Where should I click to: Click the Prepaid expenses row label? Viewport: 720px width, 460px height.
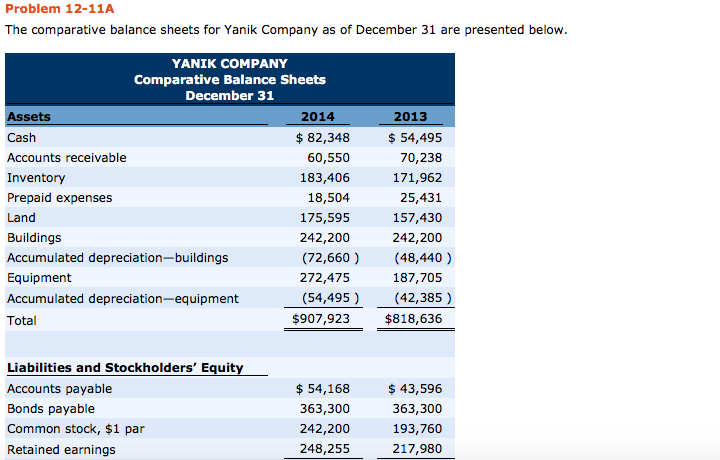60,197
